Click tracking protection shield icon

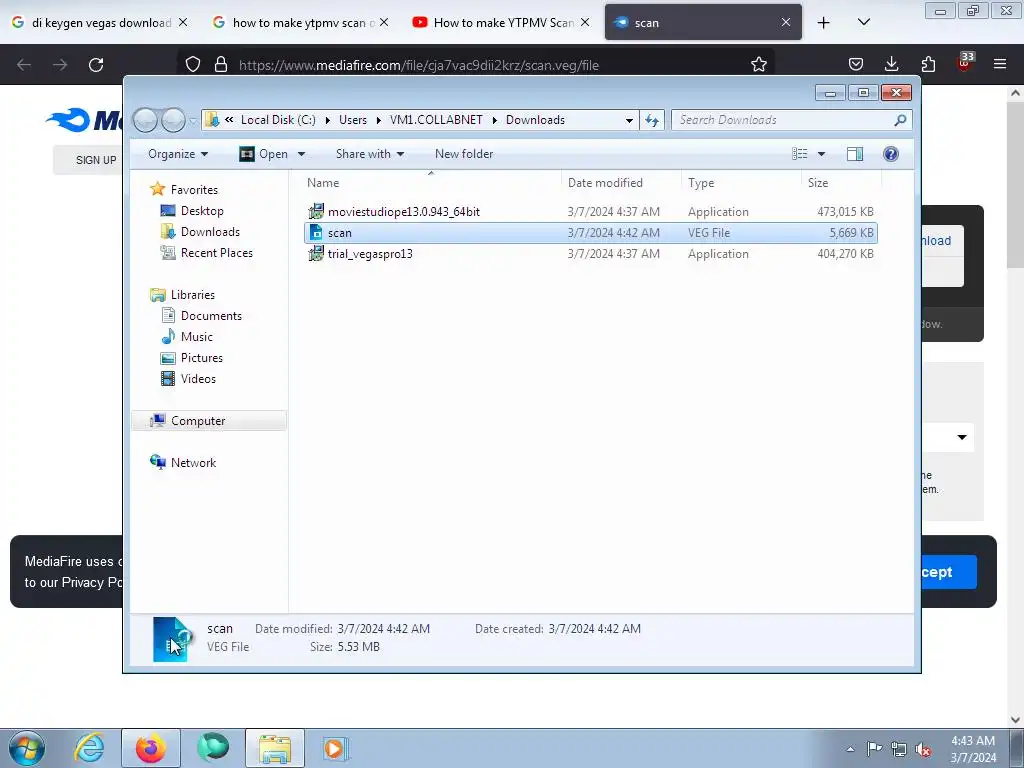(x=193, y=65)
